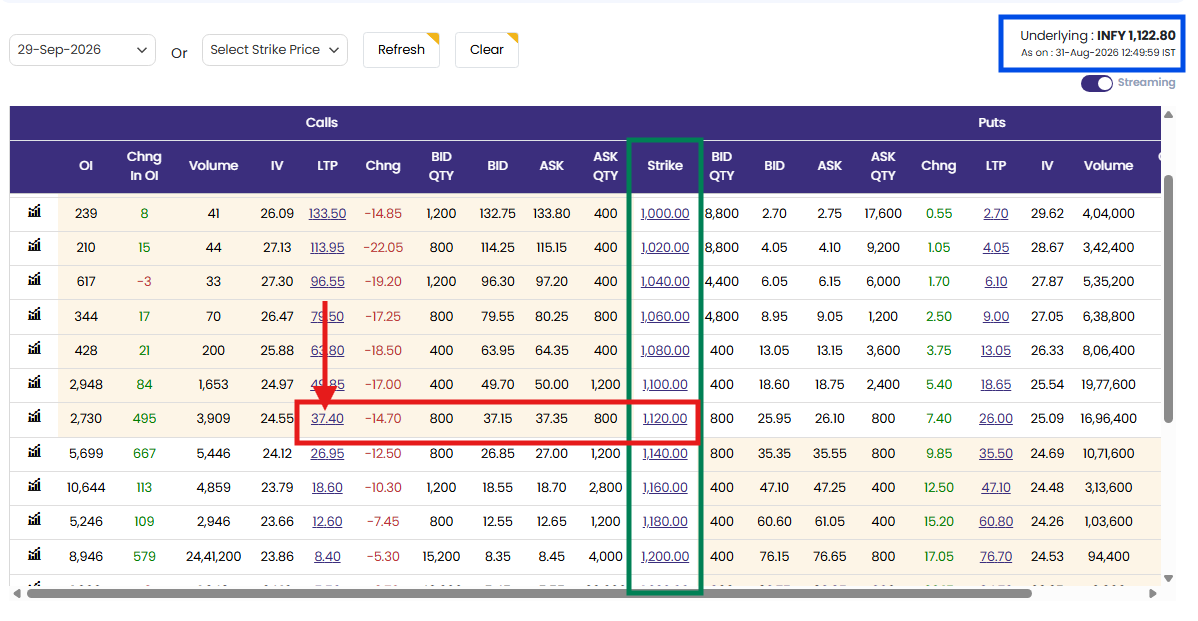Click the Underlying INFY 1,122.80 value

[1097, 35]
